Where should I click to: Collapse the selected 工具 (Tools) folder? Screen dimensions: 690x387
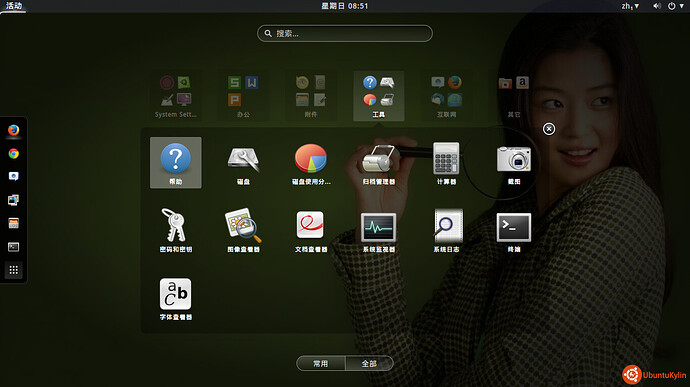pyautogui.click(x=378, y=96)
